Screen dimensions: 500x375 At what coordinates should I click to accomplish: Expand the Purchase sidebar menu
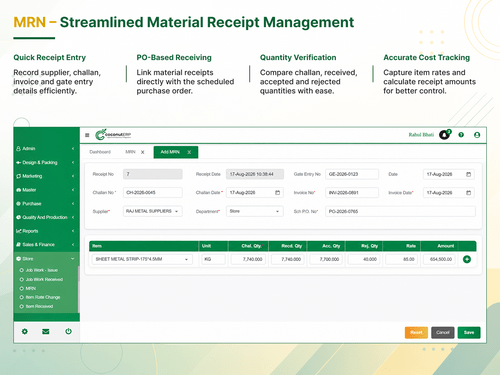point(46,203)
